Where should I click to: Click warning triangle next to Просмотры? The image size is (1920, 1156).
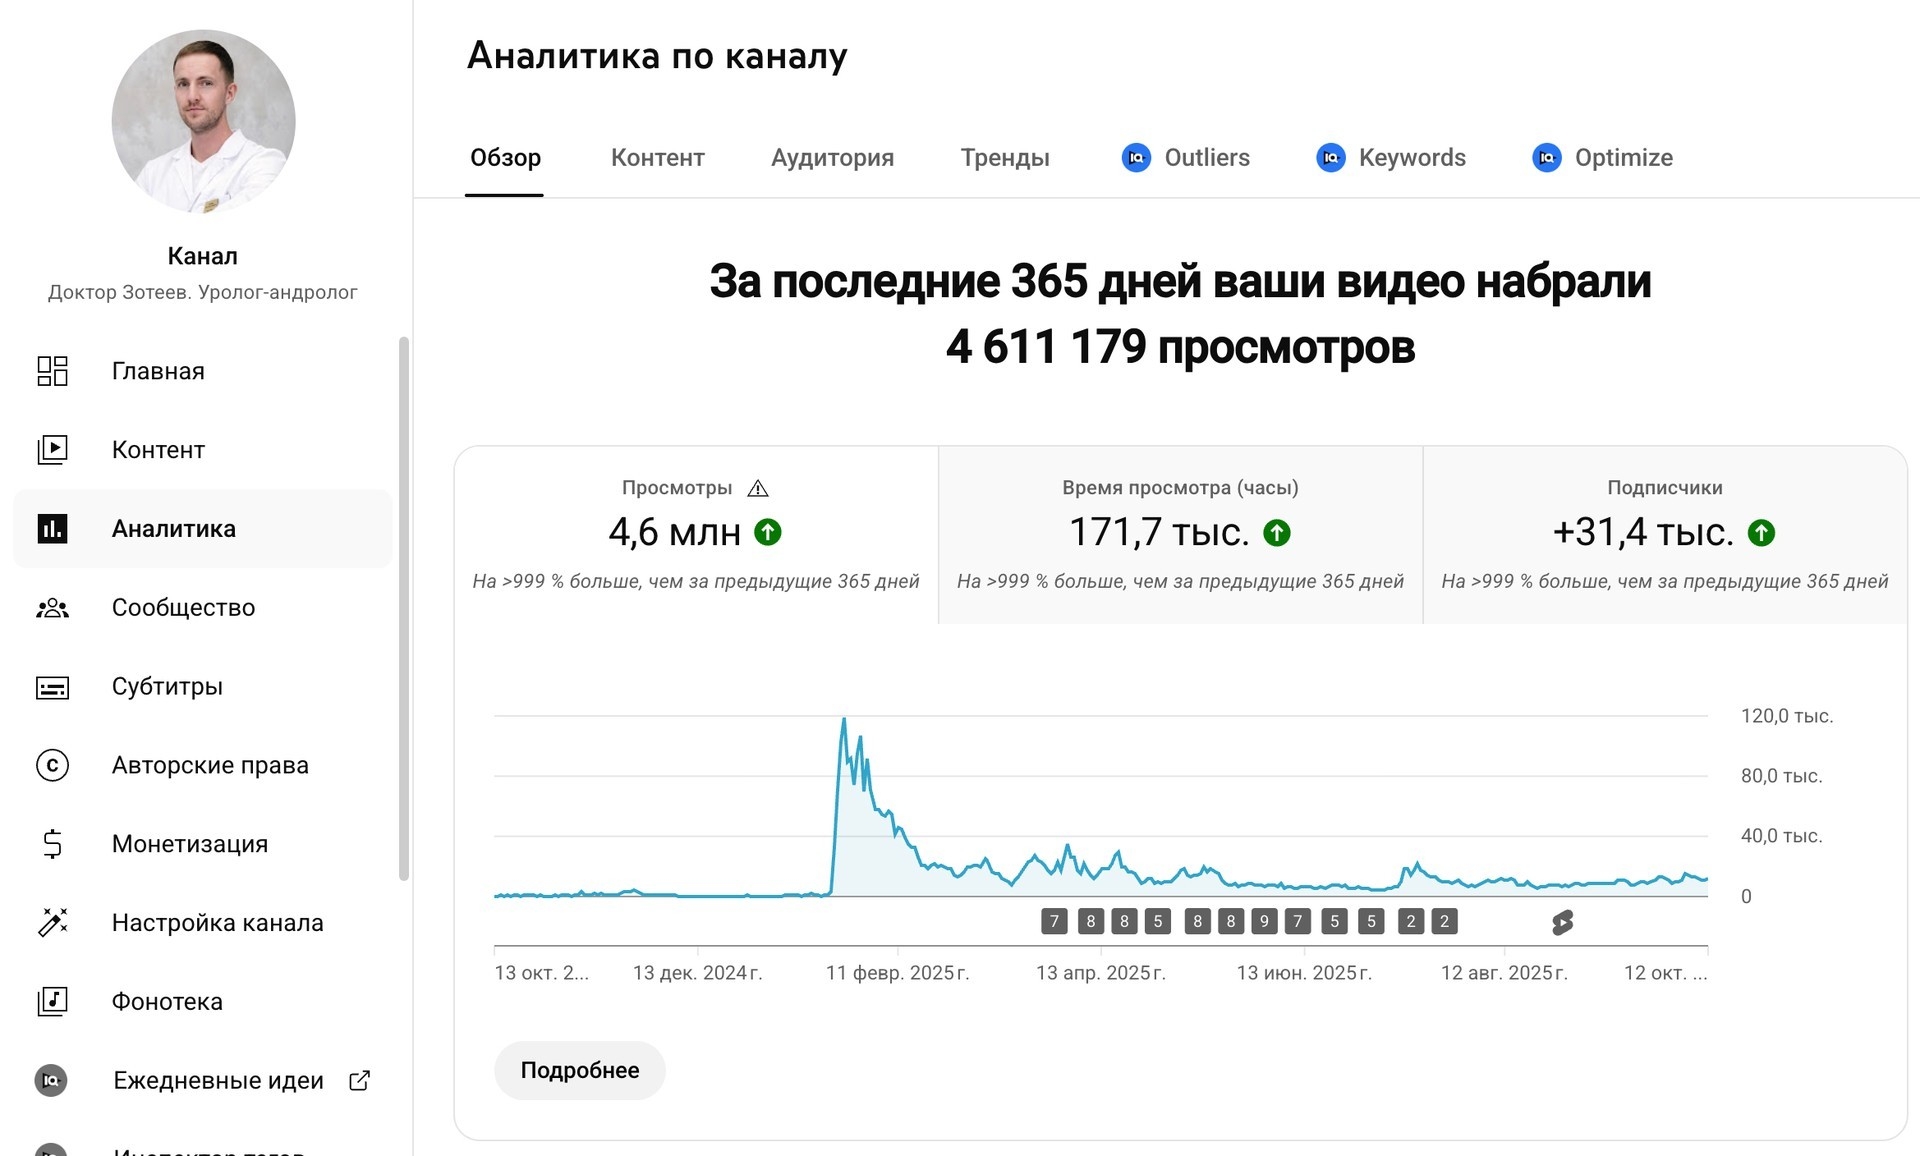tap(758, 488)
